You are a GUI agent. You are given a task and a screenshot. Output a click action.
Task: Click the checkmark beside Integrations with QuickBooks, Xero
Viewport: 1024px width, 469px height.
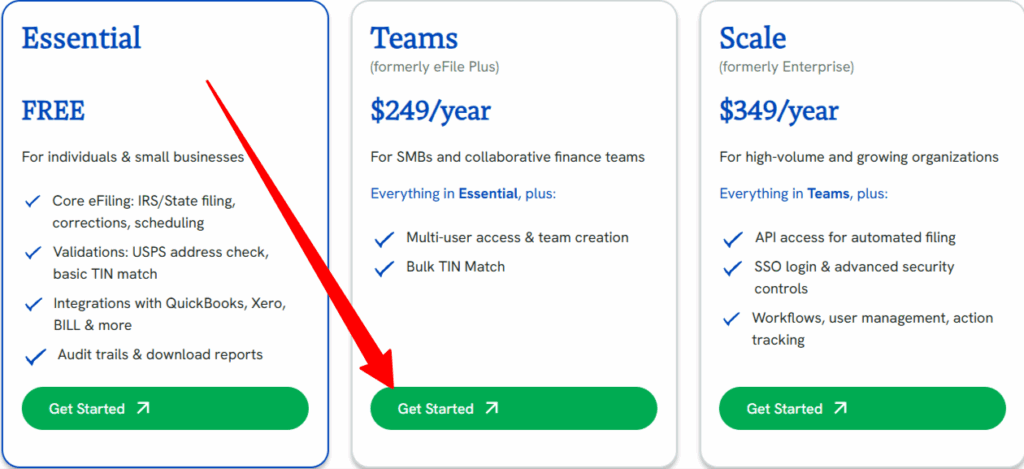tap(33, 304)
